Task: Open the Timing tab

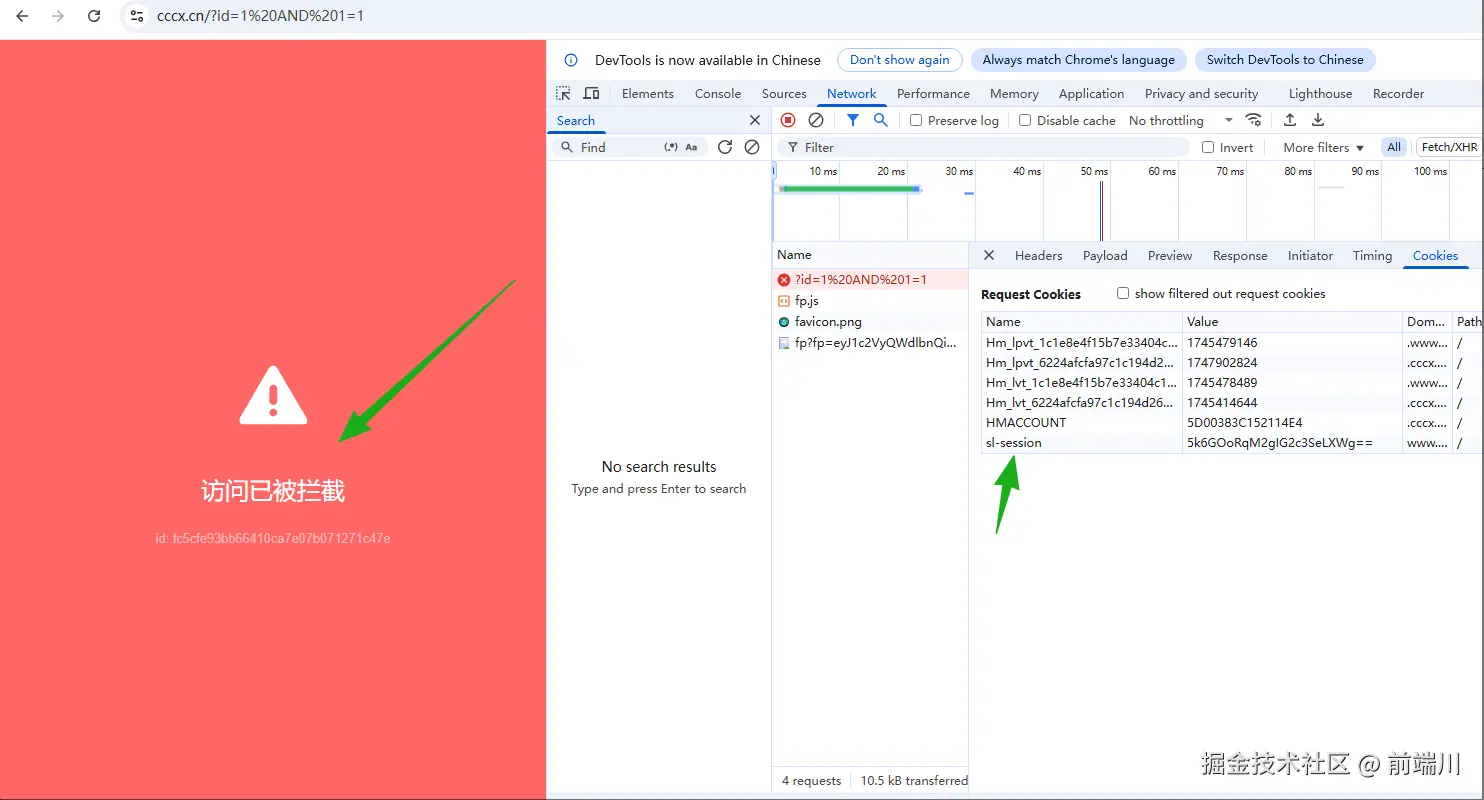Action: point(1372,255)
